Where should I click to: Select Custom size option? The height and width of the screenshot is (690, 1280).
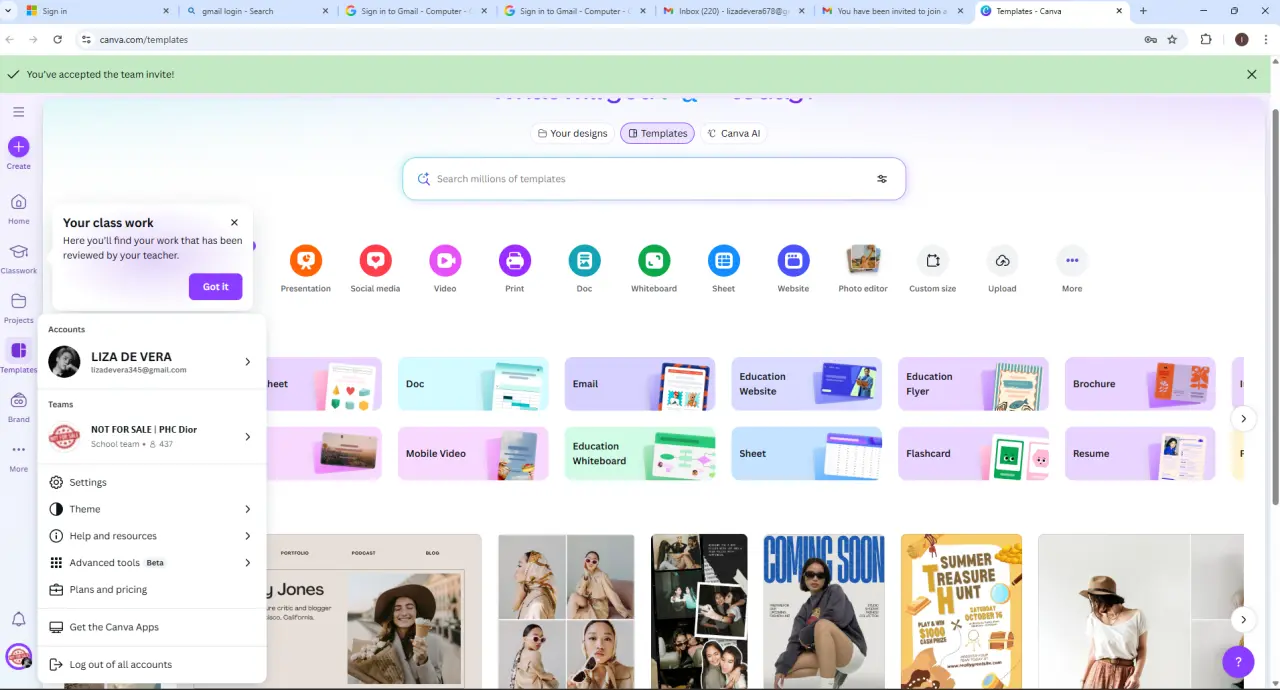coord(933,269)
